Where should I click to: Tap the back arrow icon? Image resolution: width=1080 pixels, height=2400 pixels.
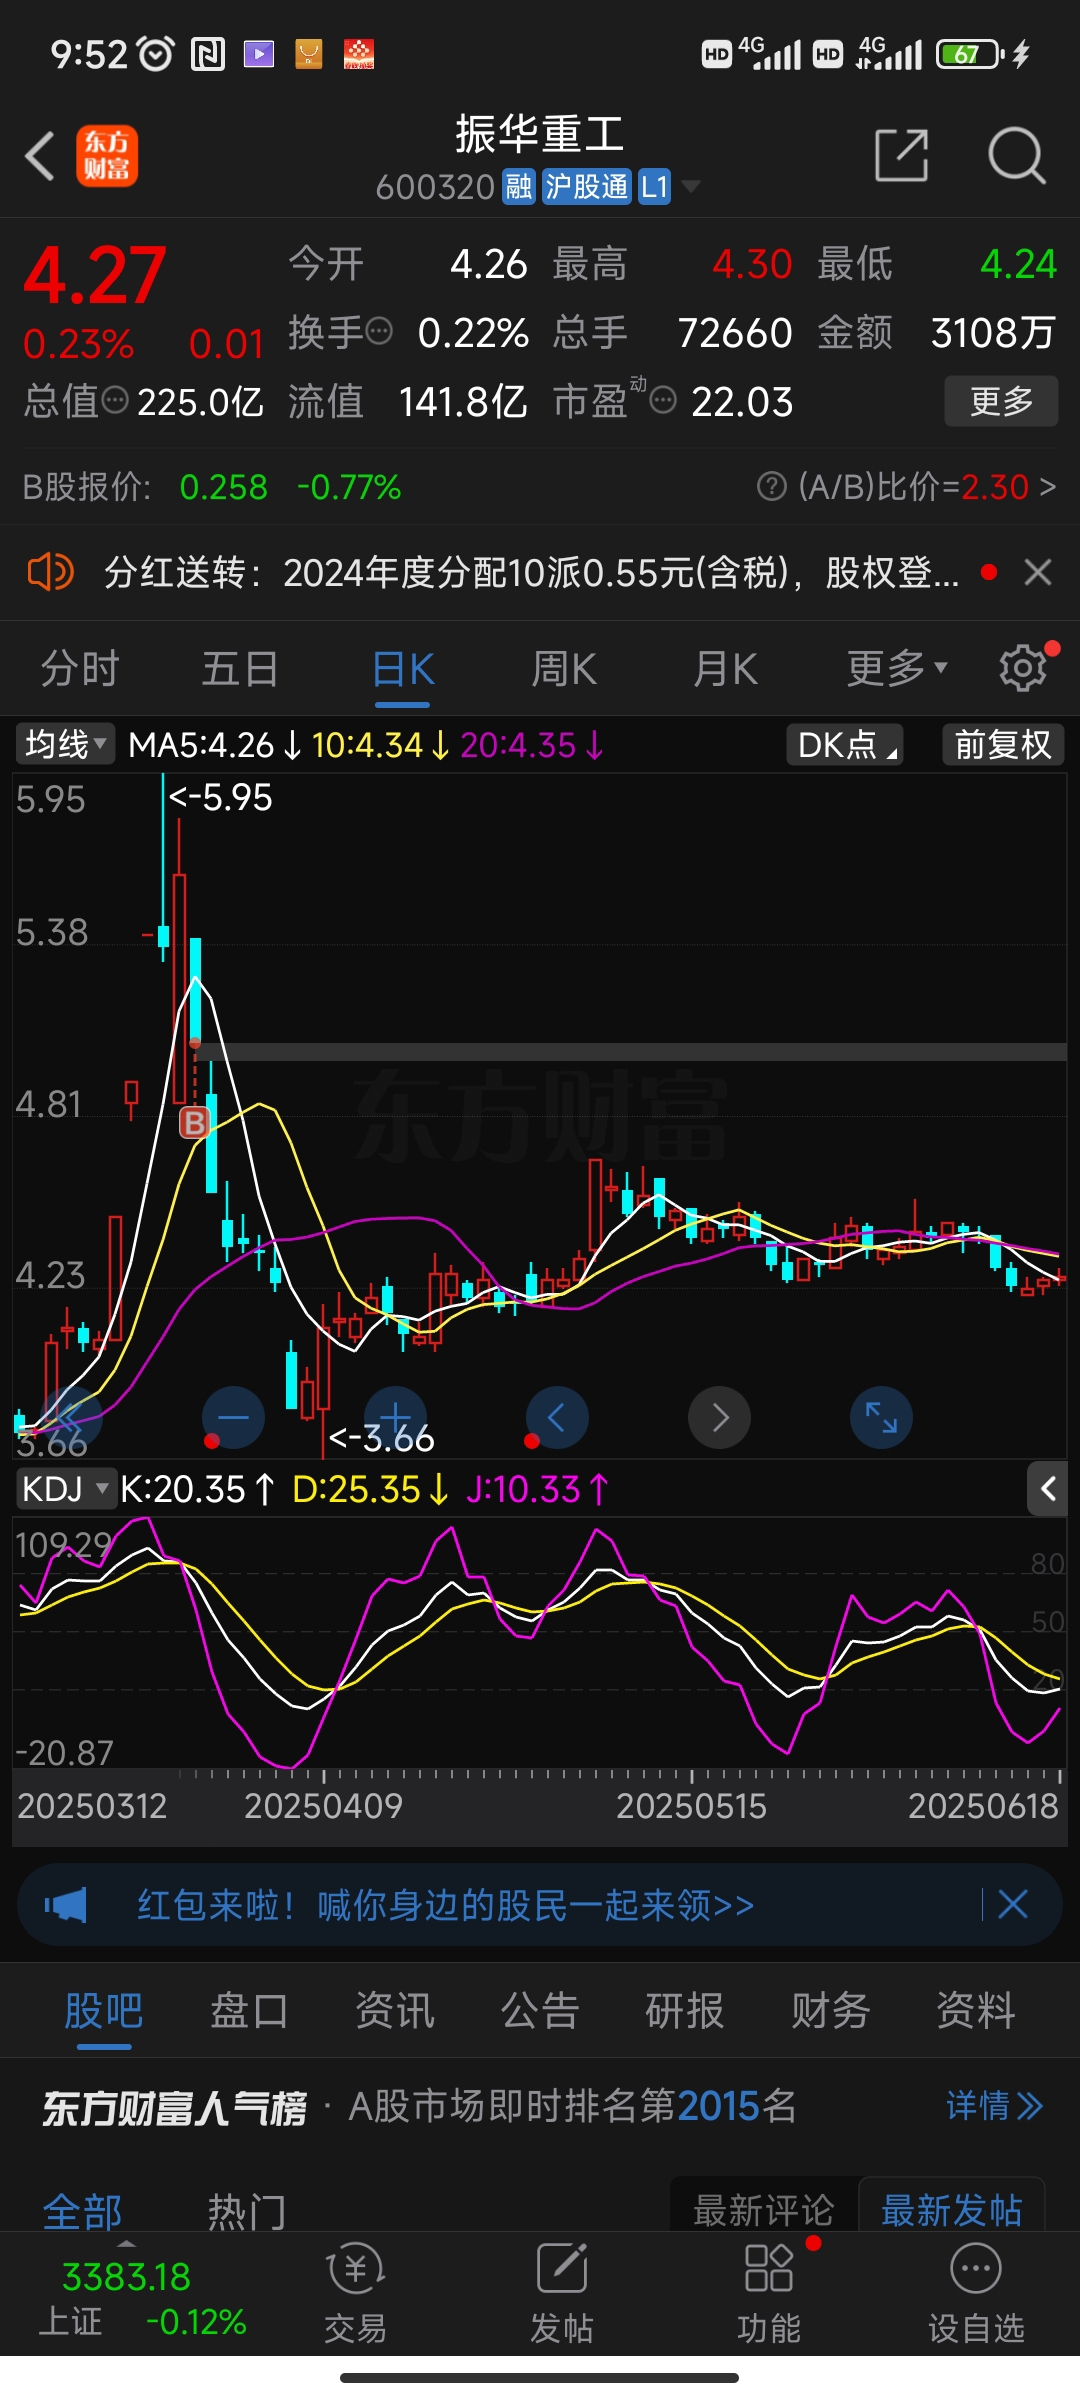[x=40, y=156]
